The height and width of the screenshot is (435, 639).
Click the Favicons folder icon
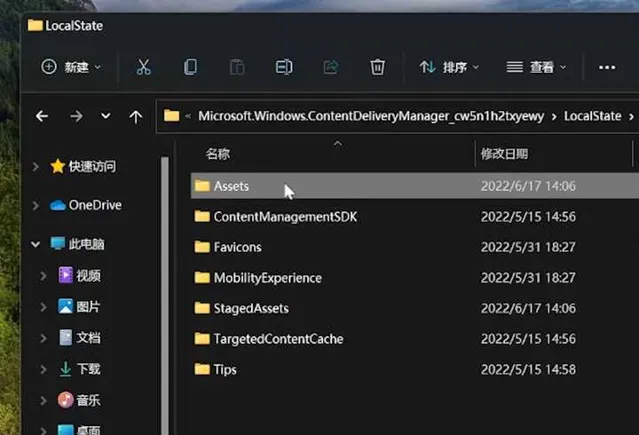[202, 247]
